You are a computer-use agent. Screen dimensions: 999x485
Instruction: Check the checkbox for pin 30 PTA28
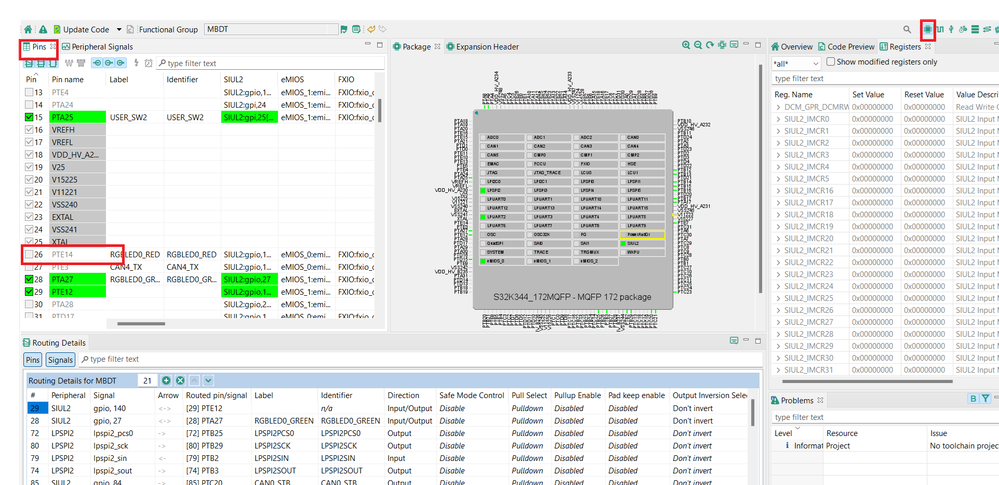29,304
